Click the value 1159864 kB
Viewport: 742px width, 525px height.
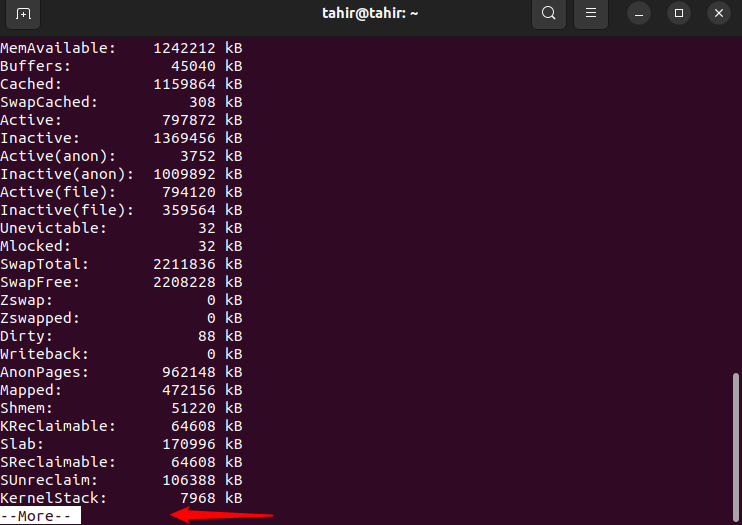(198, 84)
